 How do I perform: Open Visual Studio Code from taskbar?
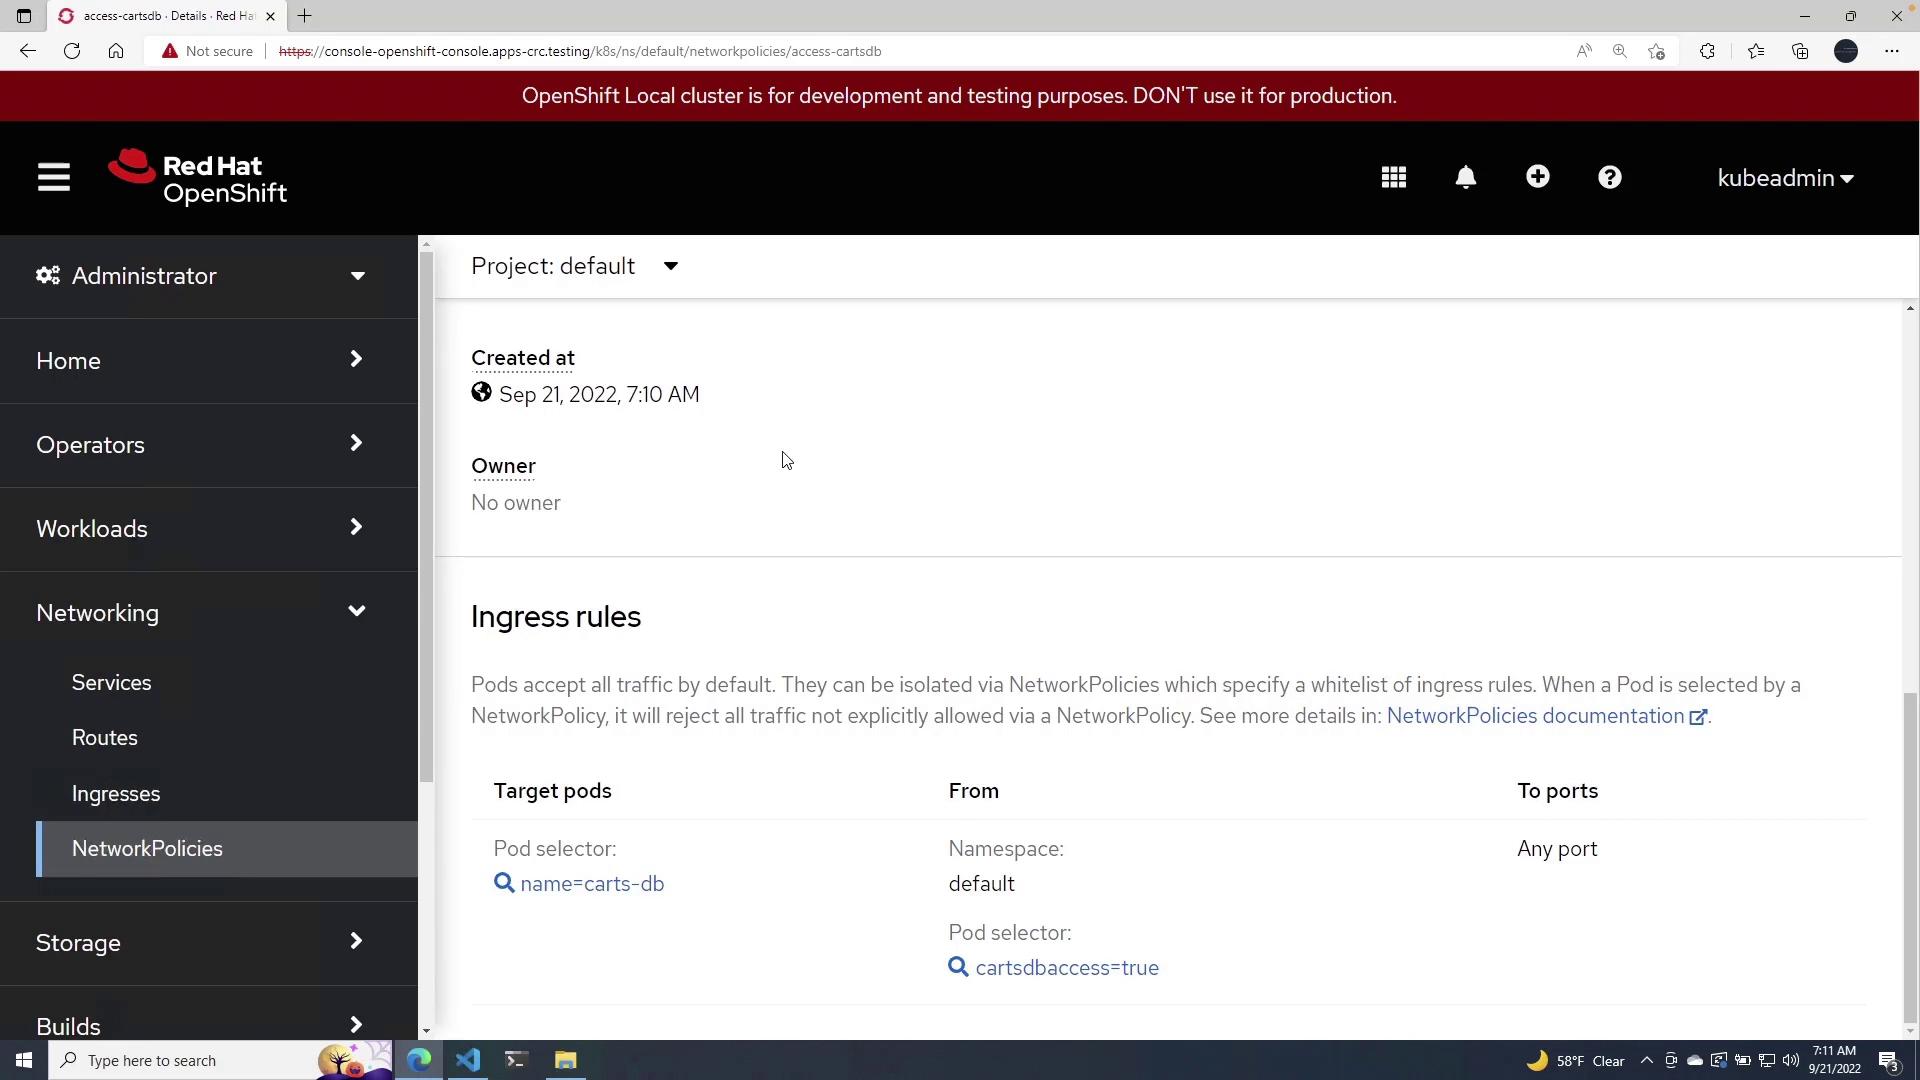click(467, 1060)
